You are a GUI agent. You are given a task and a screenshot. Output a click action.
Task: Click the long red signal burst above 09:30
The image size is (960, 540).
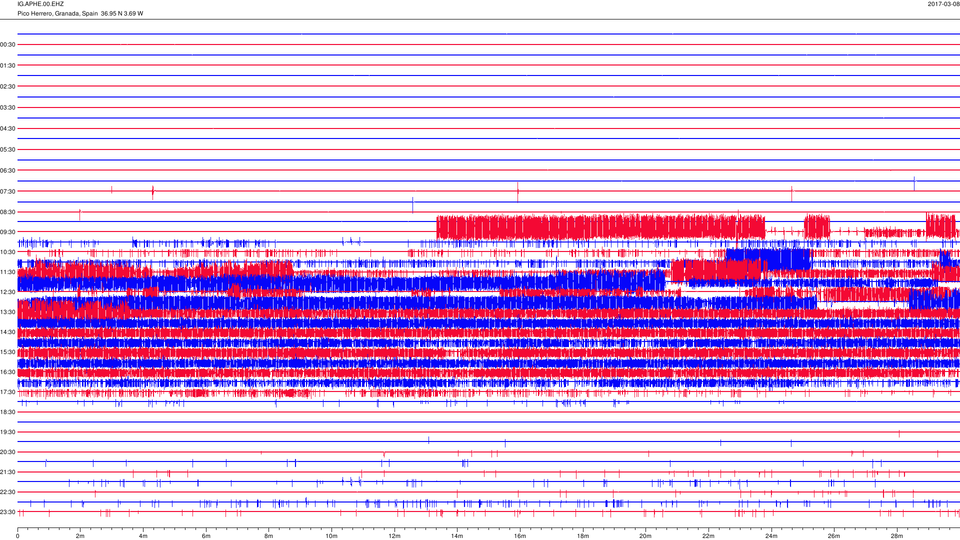[x=601, y=227]
